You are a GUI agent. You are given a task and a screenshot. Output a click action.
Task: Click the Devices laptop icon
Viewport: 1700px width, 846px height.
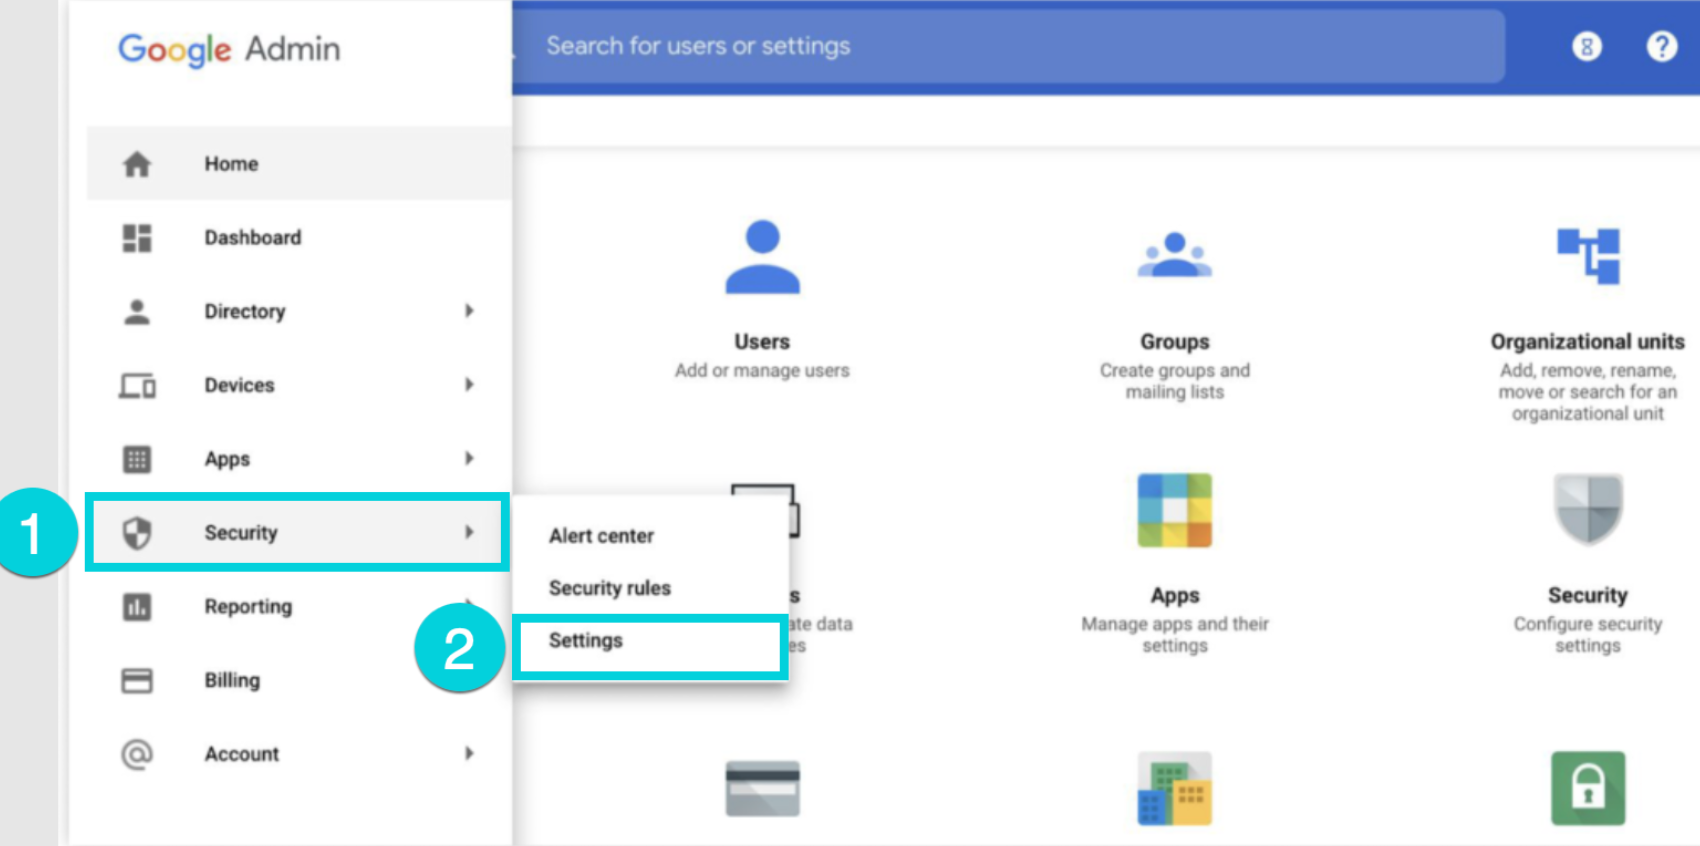point(137,385)
